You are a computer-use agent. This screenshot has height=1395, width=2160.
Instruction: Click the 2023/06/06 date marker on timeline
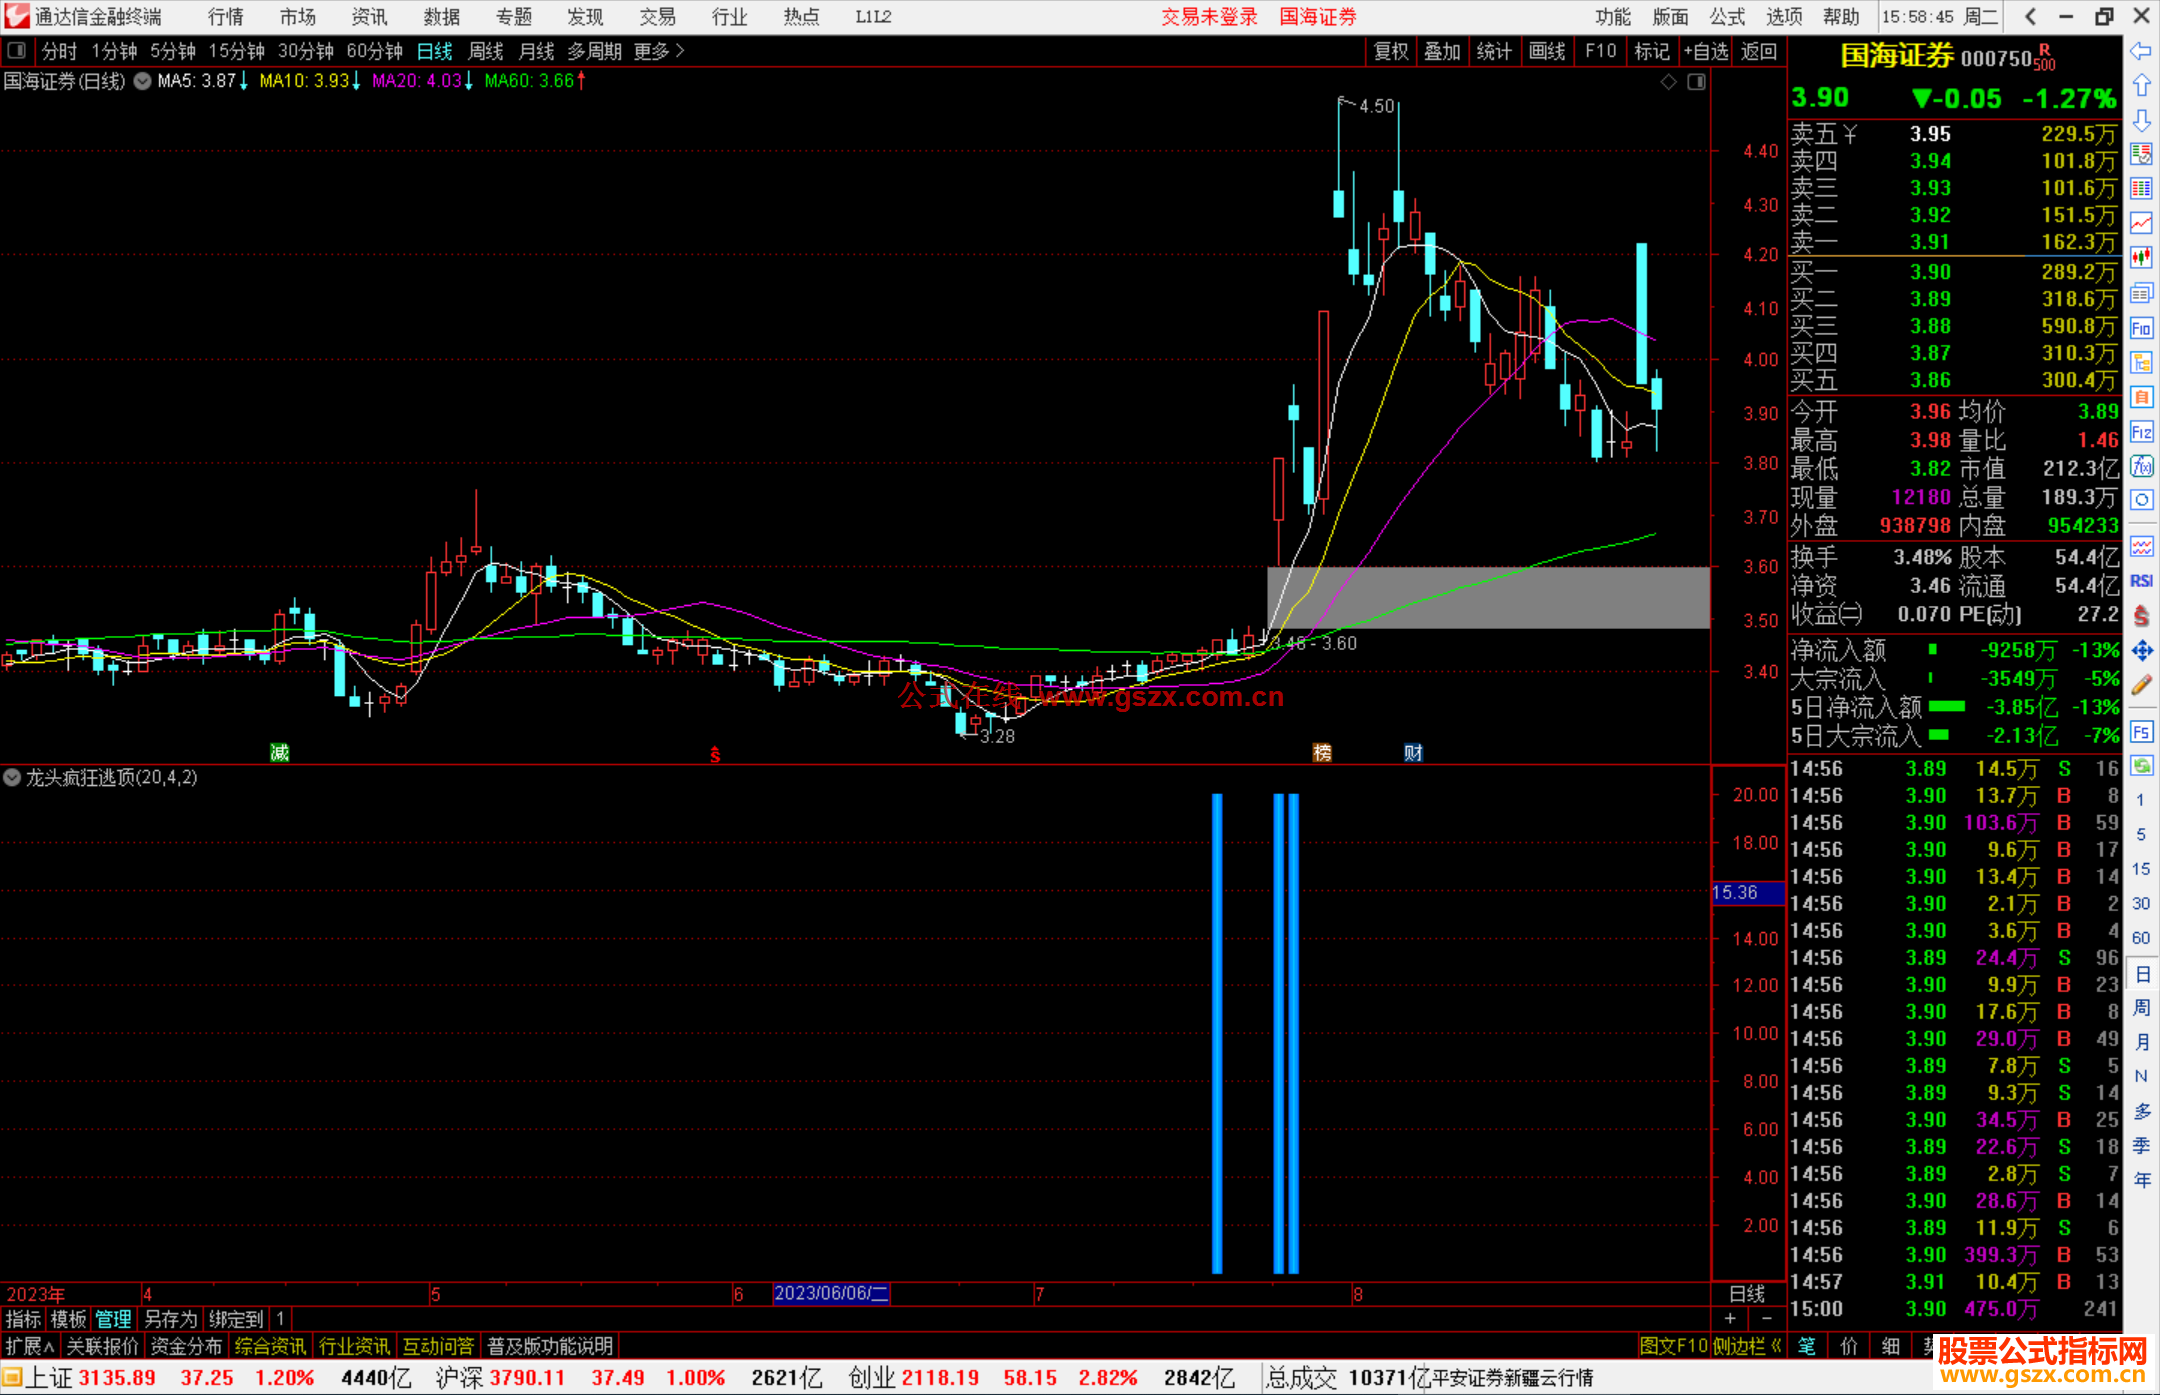[831, 1293]
